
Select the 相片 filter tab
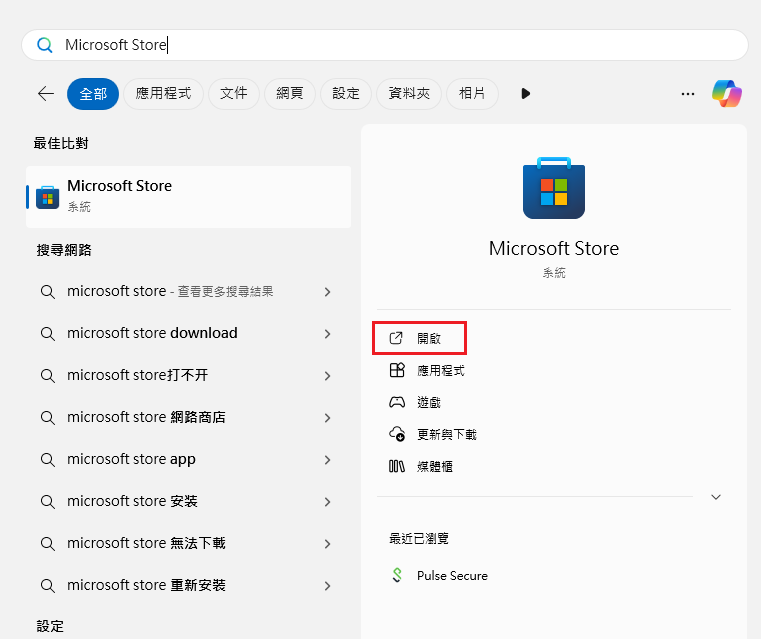(472, 93)
